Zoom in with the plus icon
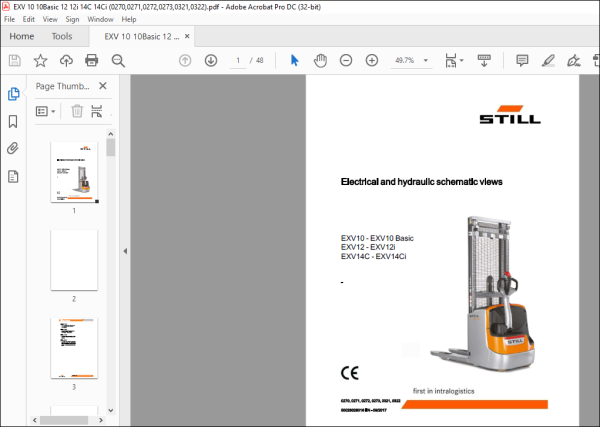 [x=372, y=60]
